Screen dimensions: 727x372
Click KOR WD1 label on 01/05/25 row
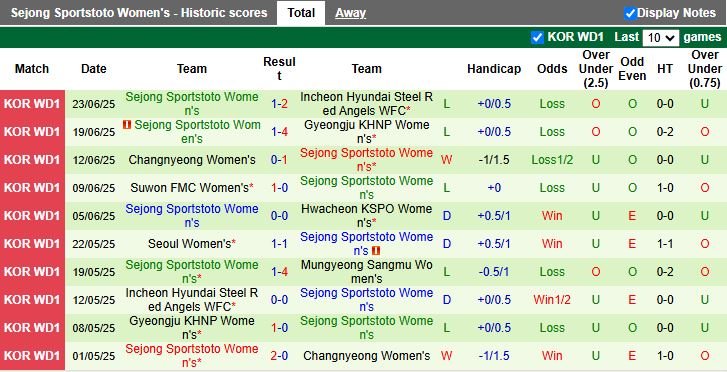[32, 356]
